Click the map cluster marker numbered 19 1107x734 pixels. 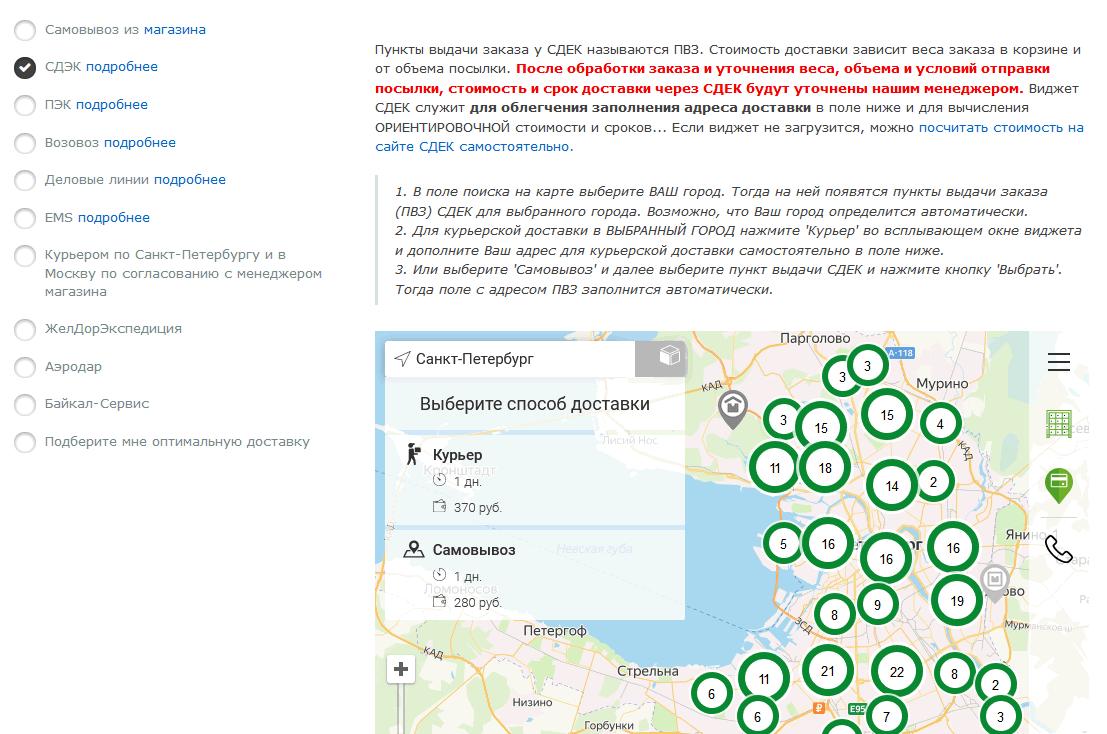[x=957, y=601]
